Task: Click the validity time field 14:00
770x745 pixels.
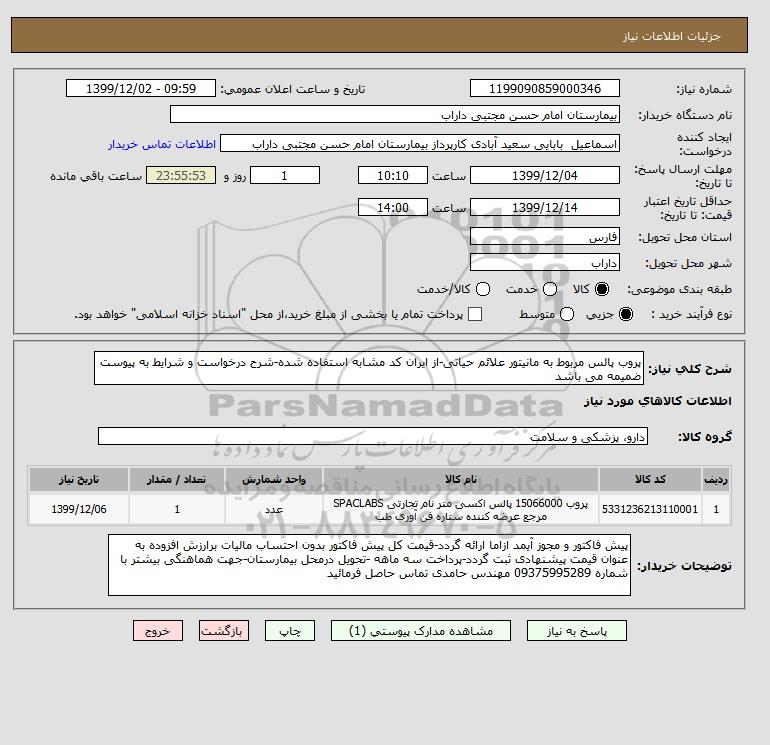Action: click(x=393, y=207)
